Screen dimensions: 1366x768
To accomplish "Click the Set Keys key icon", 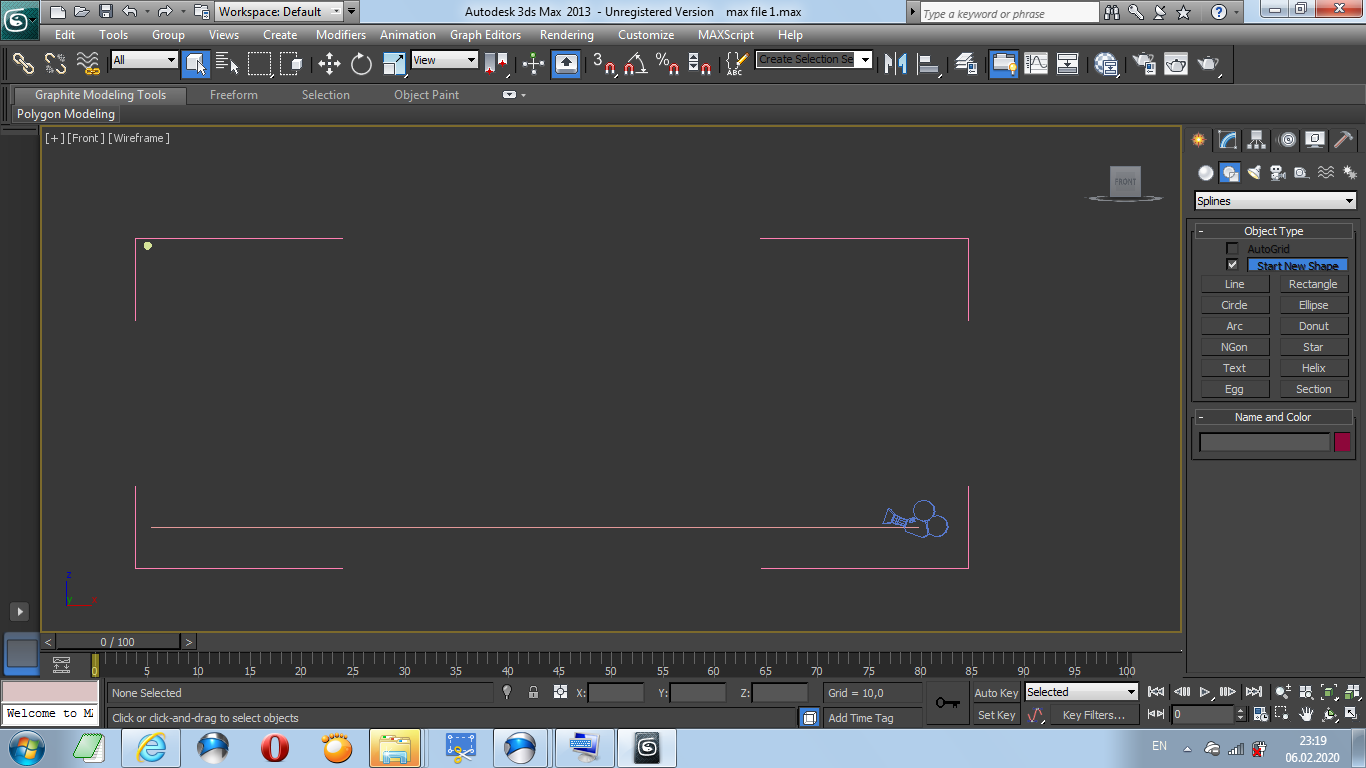I will (x=947, y=703).
